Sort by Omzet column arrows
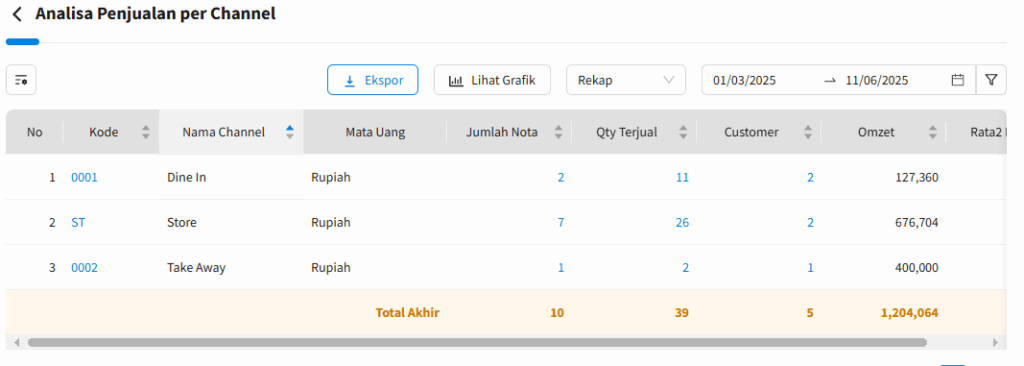The width and height of the screenshot is (1024, 366). coord(933,132)
